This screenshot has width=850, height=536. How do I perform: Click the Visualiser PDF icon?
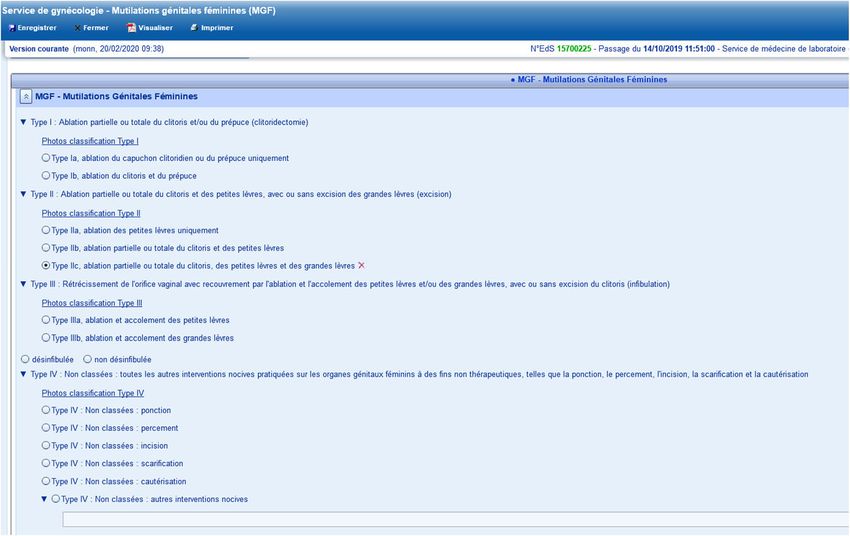[131, 28]
